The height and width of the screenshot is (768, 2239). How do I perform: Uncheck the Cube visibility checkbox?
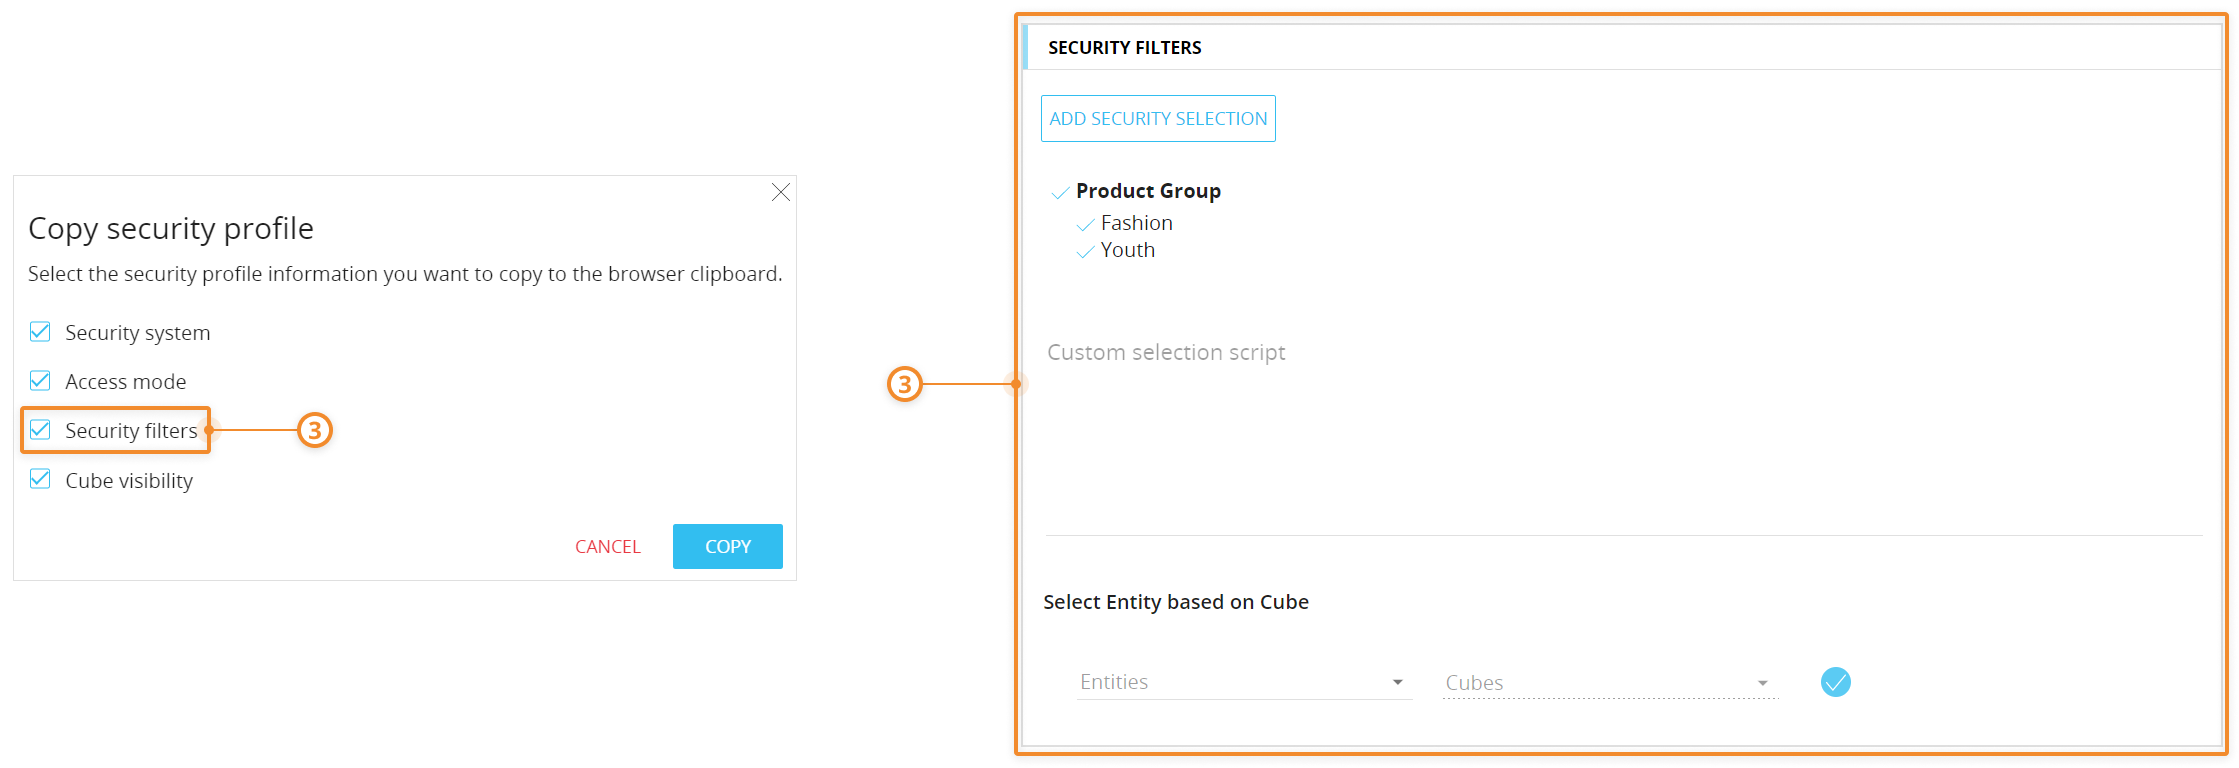[40, 479]
